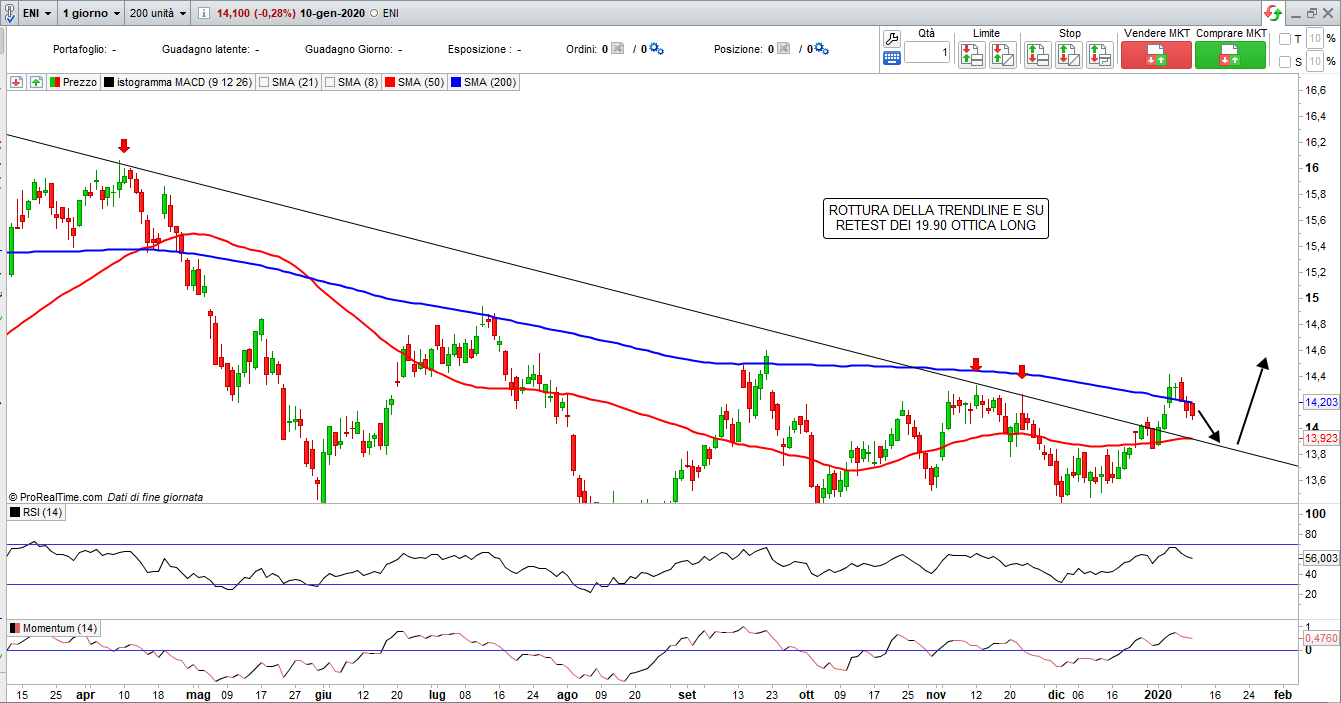Enable the S percent checkbox
Screen dimensions: 1341x703
tap(1285, 62)
